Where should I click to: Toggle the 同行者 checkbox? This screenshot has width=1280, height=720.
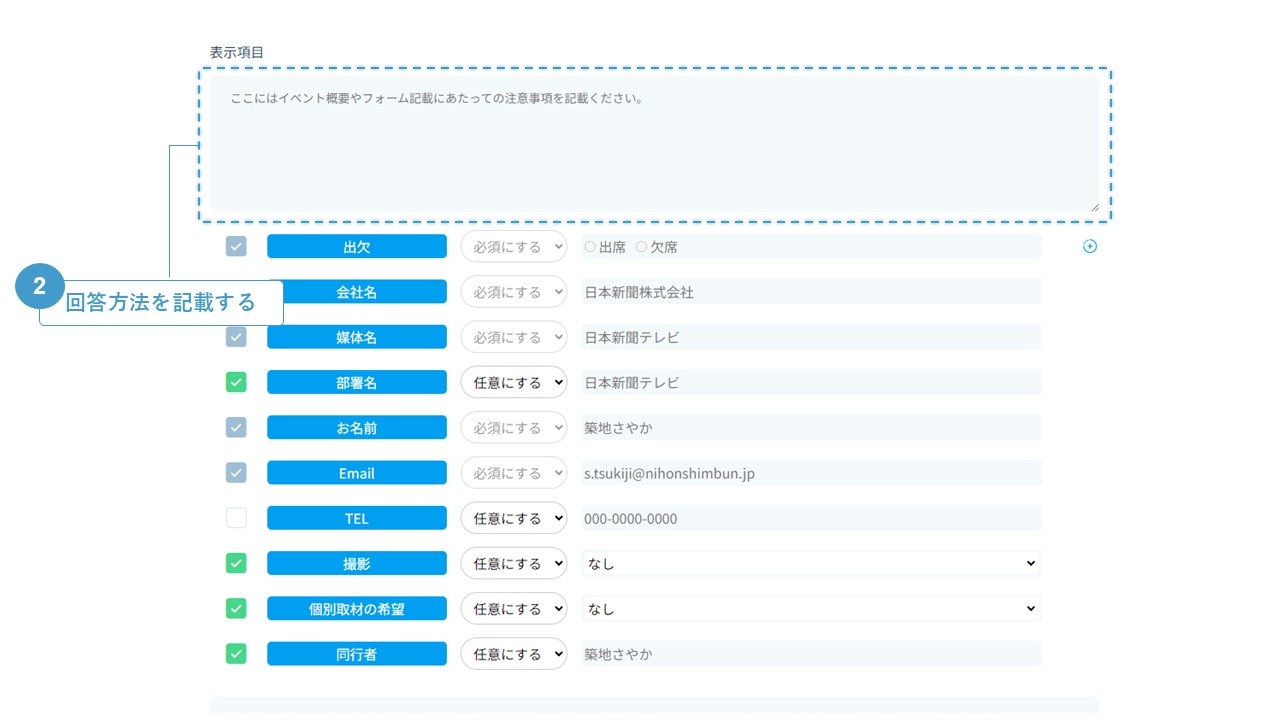coord(236,654)
